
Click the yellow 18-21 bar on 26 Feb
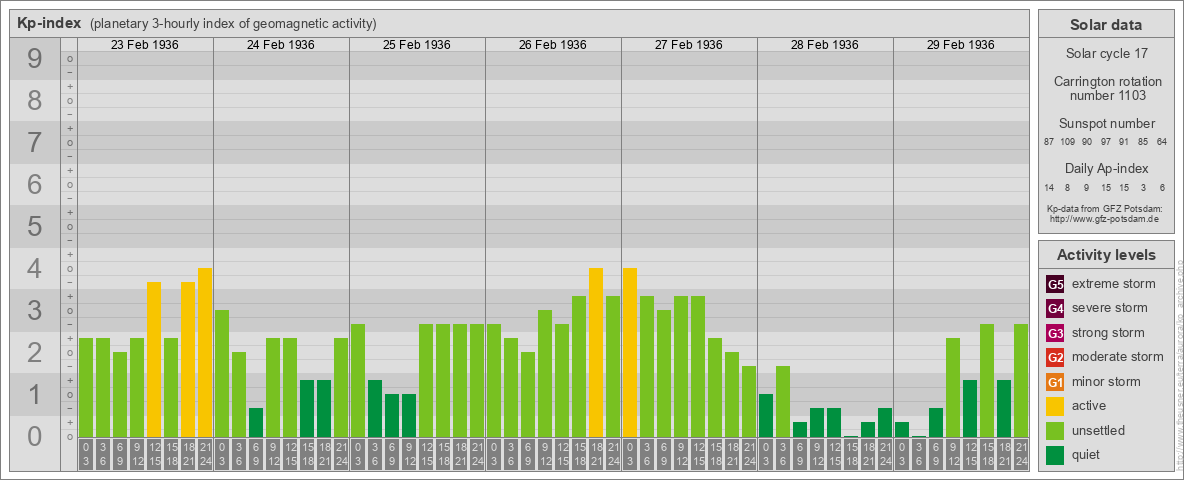click(x=596, y=352)
